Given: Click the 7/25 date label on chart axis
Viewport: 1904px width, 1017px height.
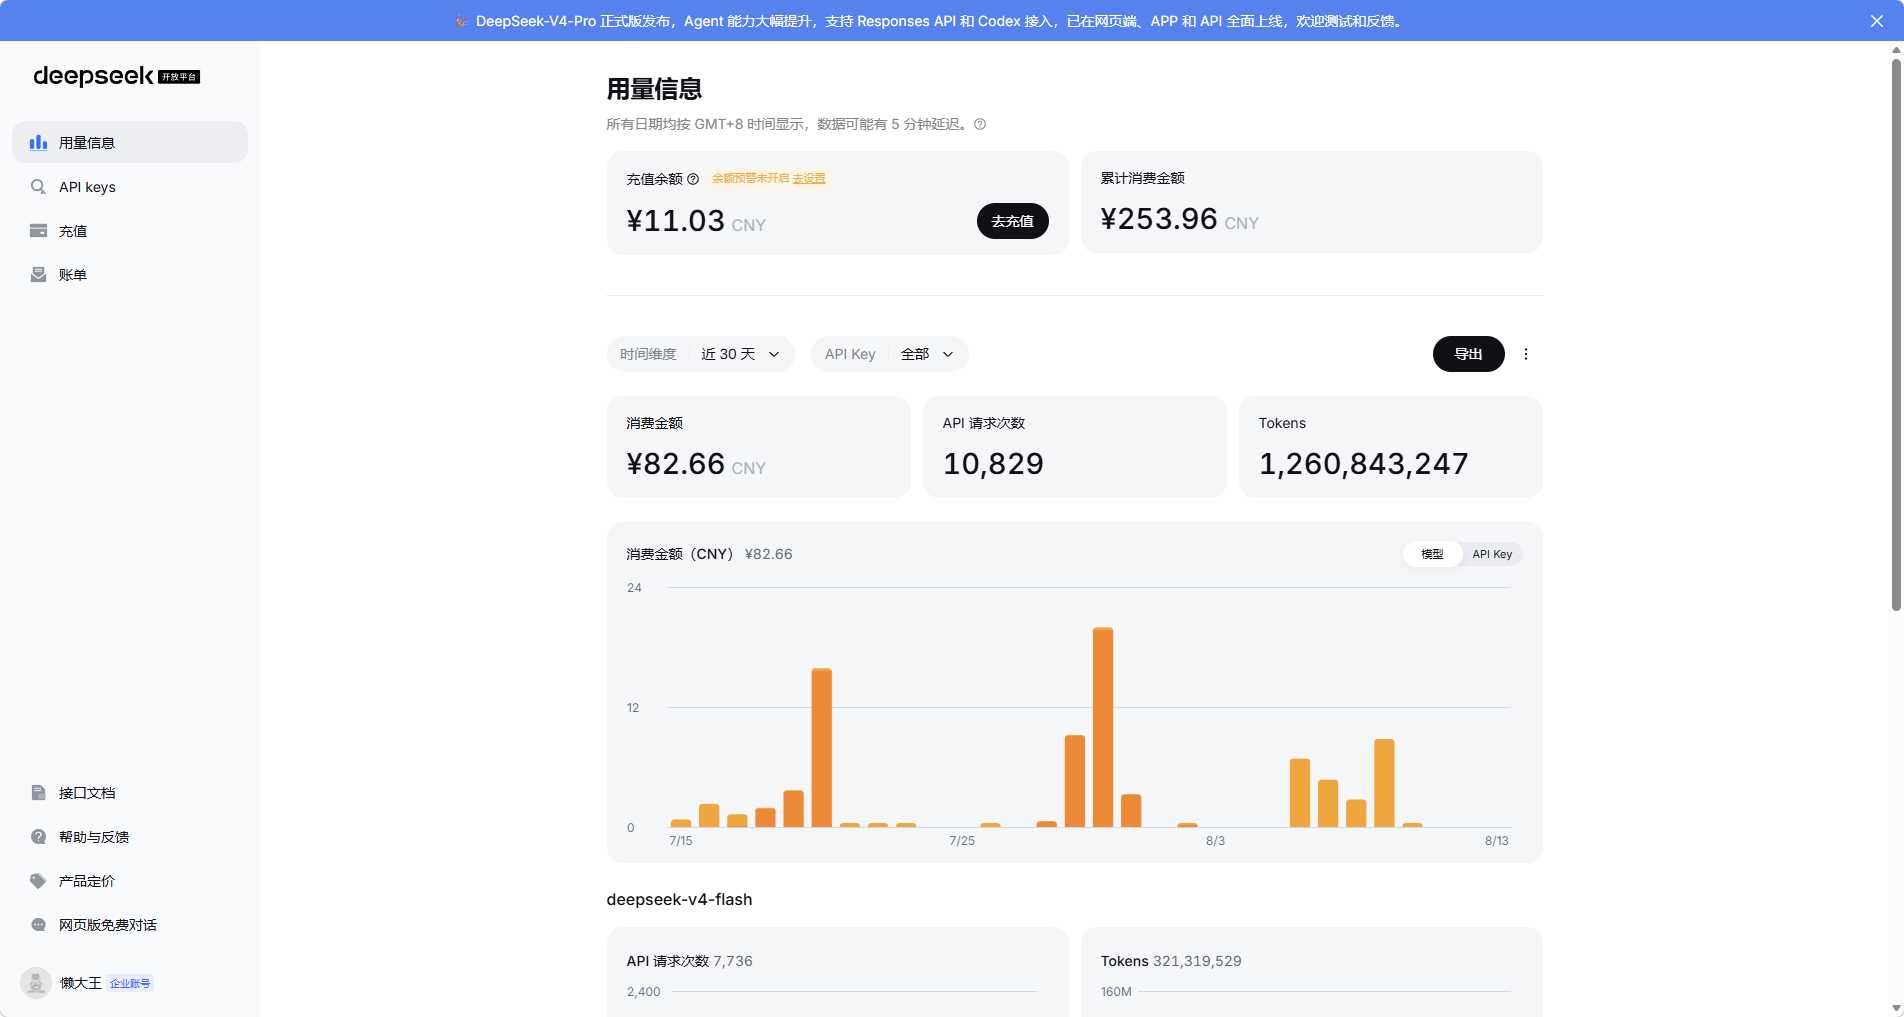Looking at the screenshot, I should click(962, 841).
